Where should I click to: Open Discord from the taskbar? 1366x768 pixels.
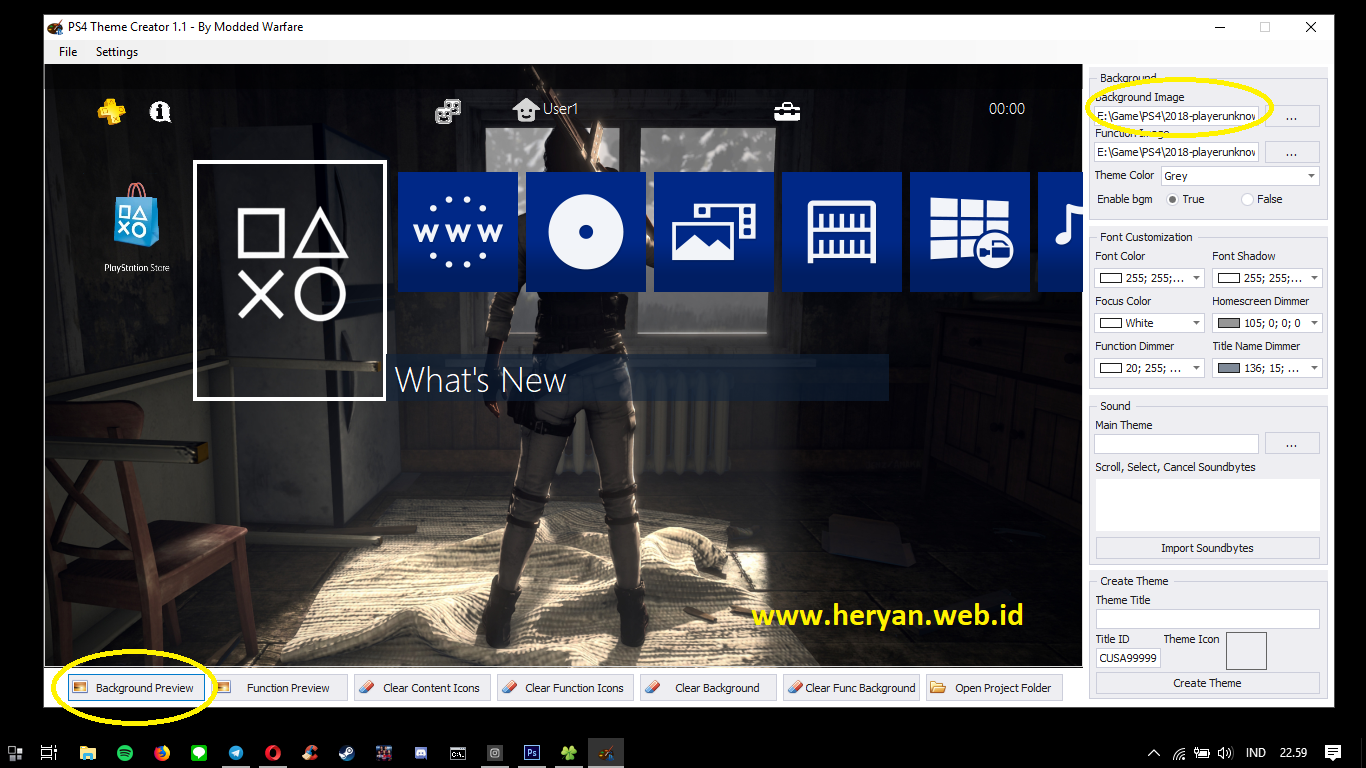[421, 753]
